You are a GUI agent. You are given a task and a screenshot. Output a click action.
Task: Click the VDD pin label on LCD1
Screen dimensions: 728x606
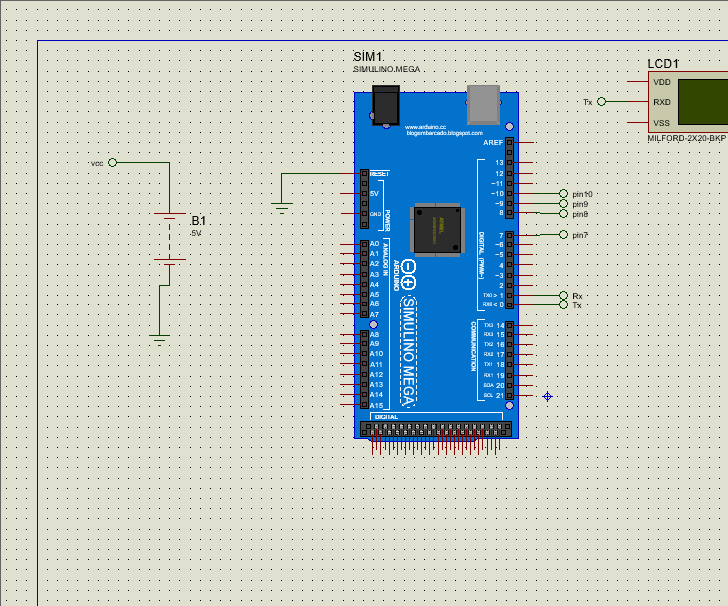point(662,82)
